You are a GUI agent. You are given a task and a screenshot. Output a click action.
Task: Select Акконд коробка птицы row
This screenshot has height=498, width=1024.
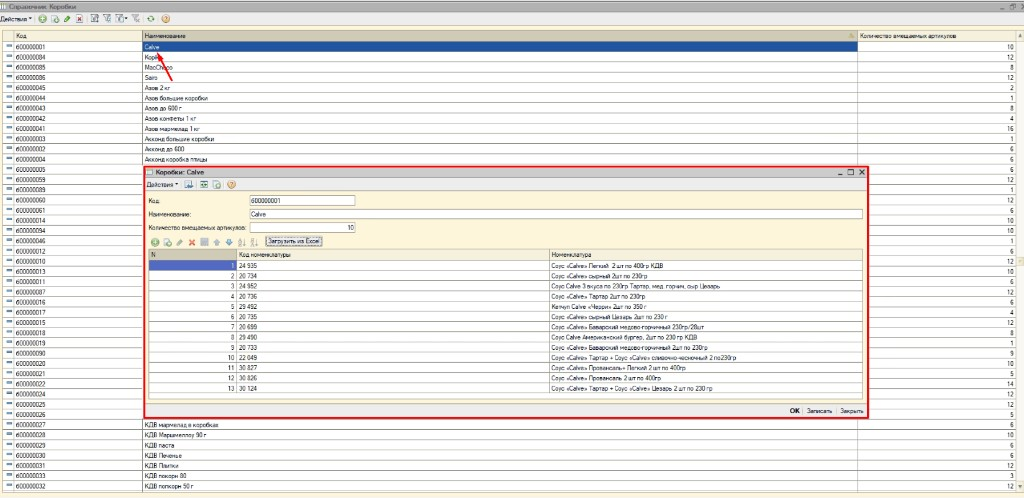click(509, 159)
